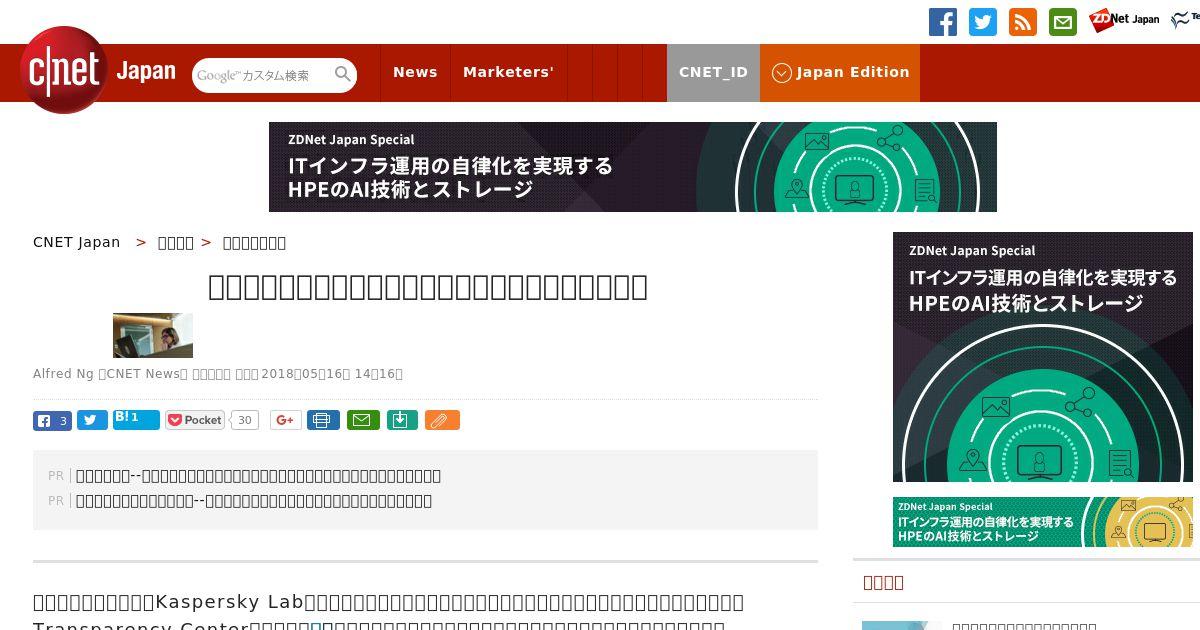Image resolution: width=1200 pixels, height=630 pixels.
Task: Share article on Google Plus
Action: pos(285,420)
